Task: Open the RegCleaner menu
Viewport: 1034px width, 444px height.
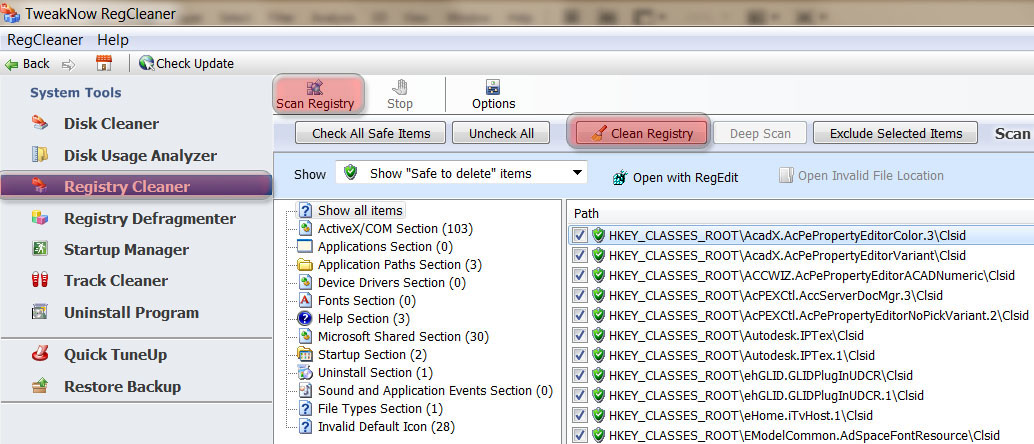Action: point(45,40)
